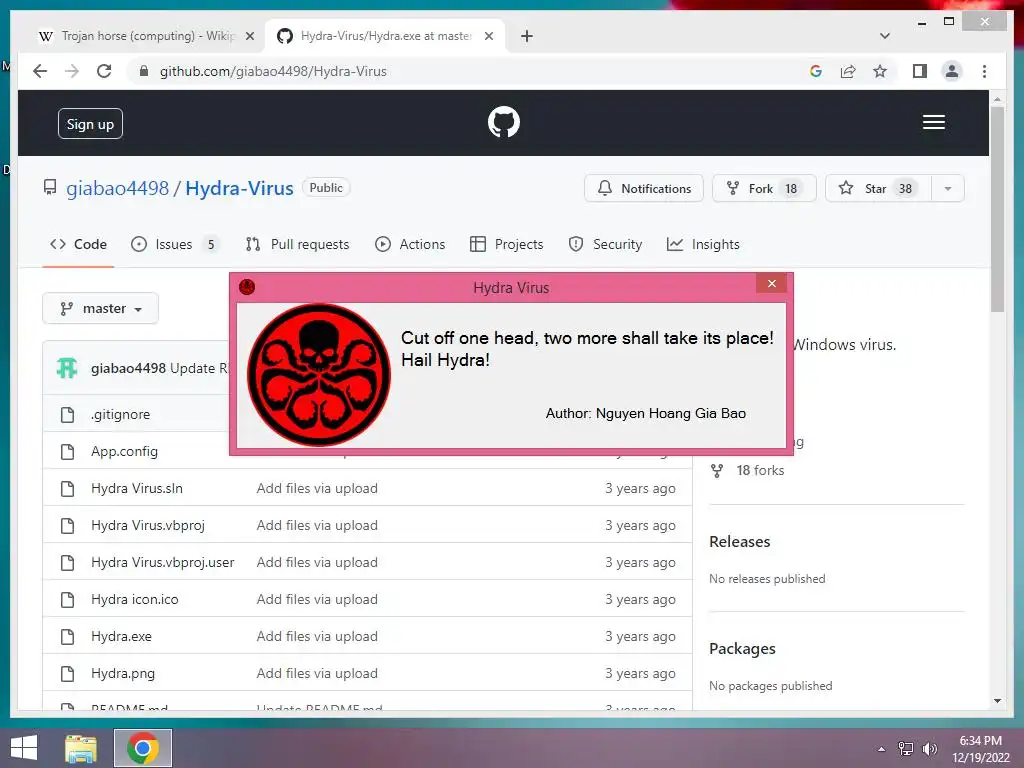Viewport: 1024px width, 768px height.
Task: Click the browser back arrow
Action: pyautogui.click(x=40, y=71)
